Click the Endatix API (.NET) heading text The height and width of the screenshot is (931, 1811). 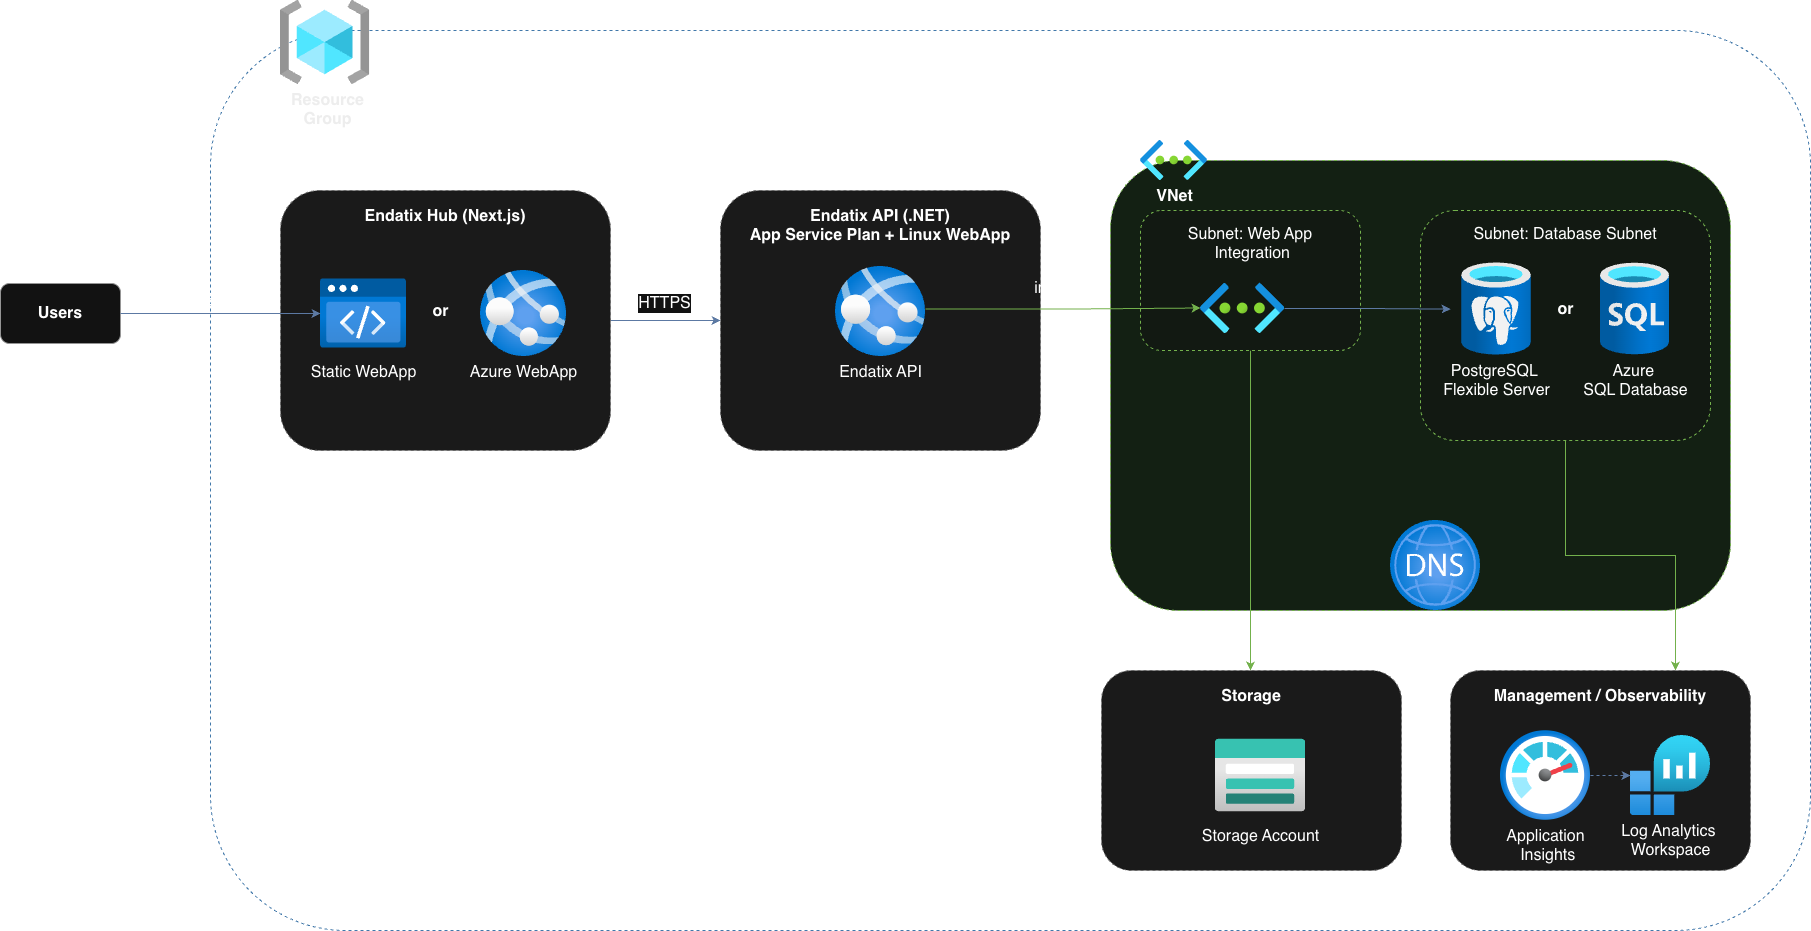[880, 216]
